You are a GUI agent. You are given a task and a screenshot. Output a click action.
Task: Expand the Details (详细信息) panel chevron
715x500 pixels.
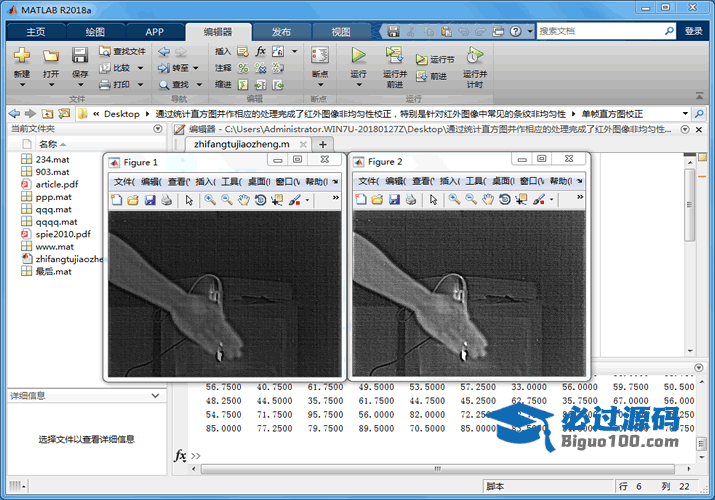click(155, 396)
